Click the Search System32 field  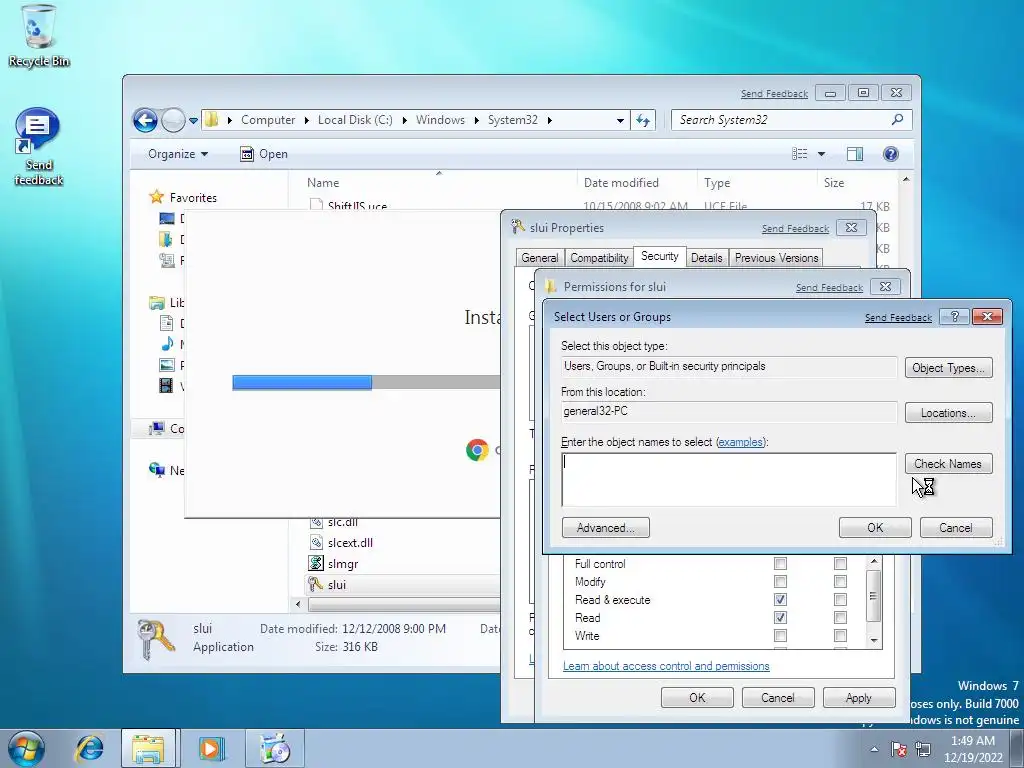tap(791, 120)
